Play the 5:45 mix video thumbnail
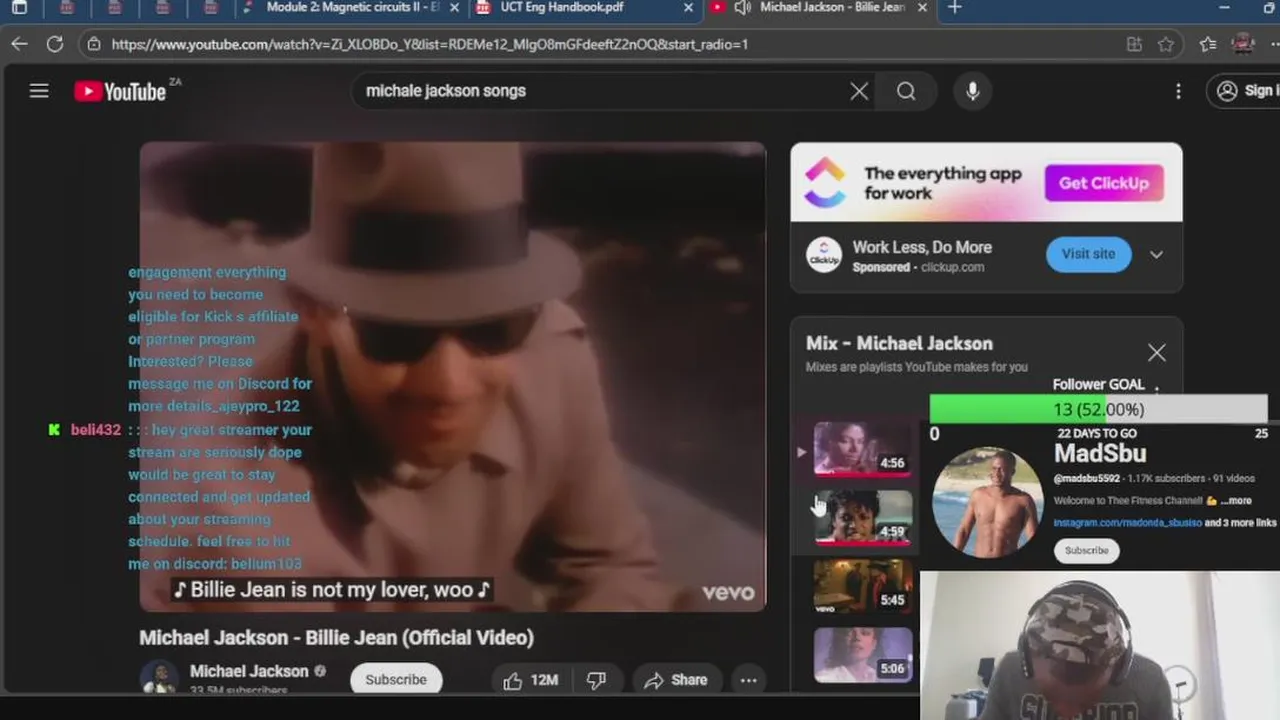This screenshot has width=1280, height=720. click(862, 585)
